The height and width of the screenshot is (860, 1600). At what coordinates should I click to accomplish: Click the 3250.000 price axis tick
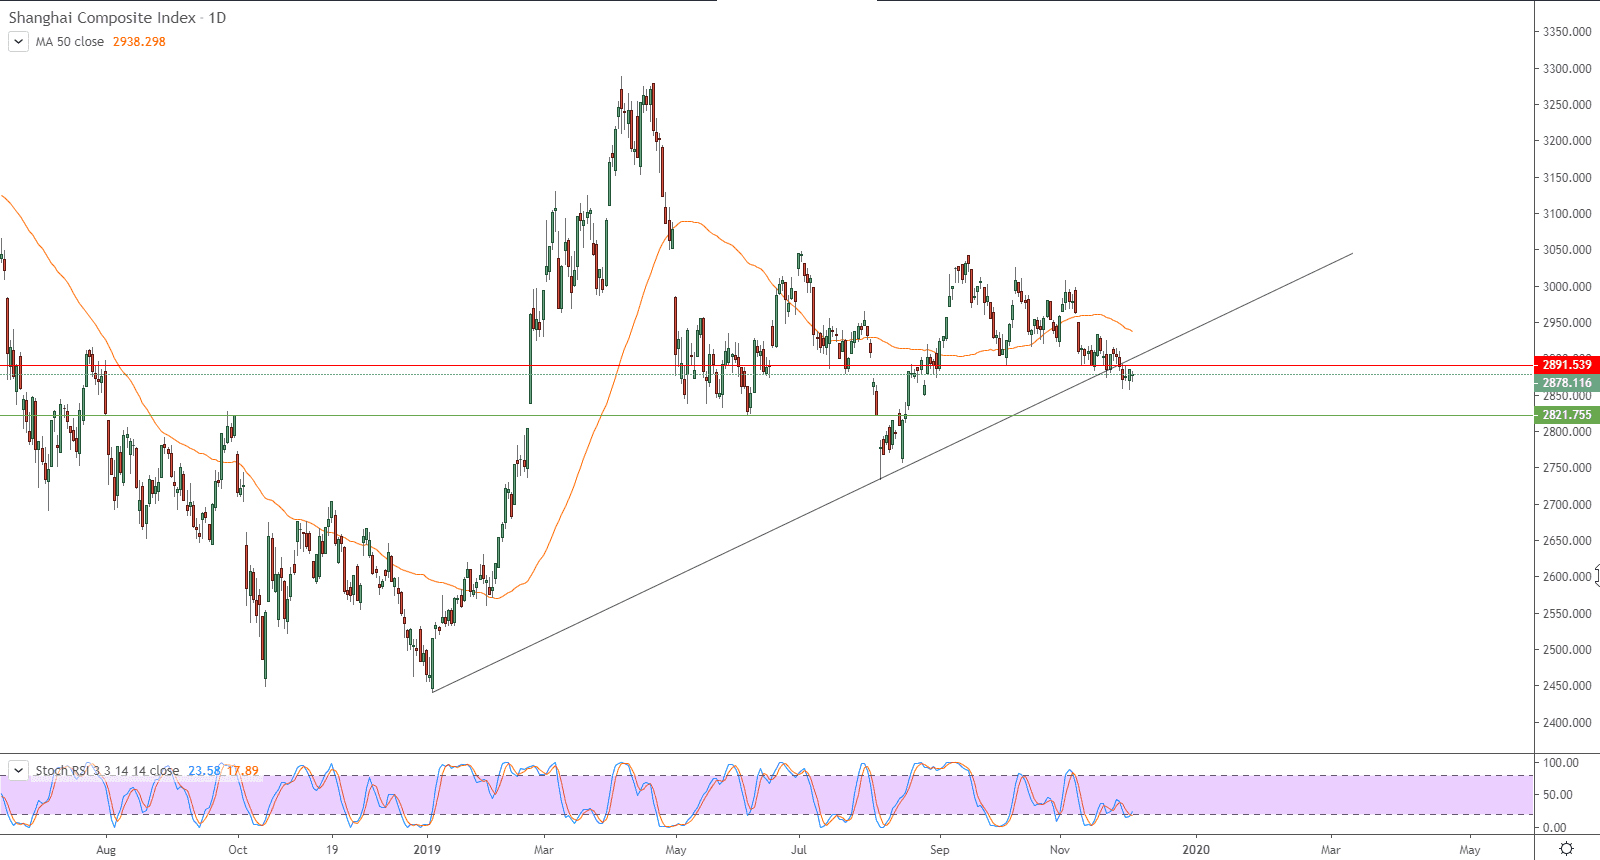coord(1567,105)
